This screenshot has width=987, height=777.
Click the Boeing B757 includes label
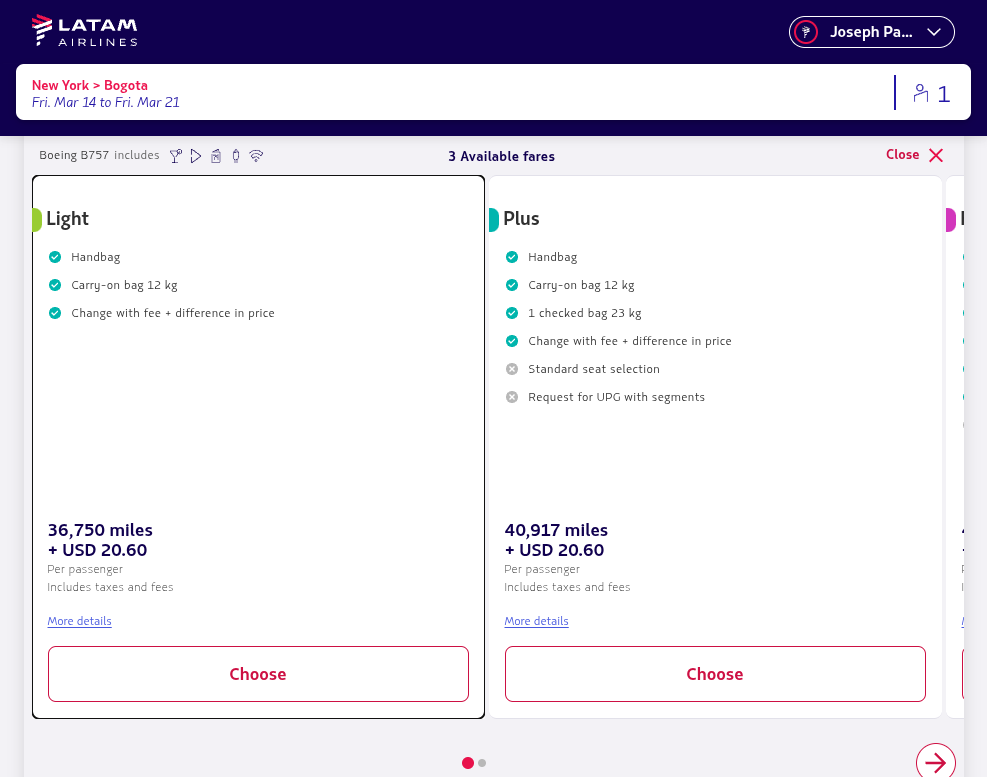click(99, 155)
